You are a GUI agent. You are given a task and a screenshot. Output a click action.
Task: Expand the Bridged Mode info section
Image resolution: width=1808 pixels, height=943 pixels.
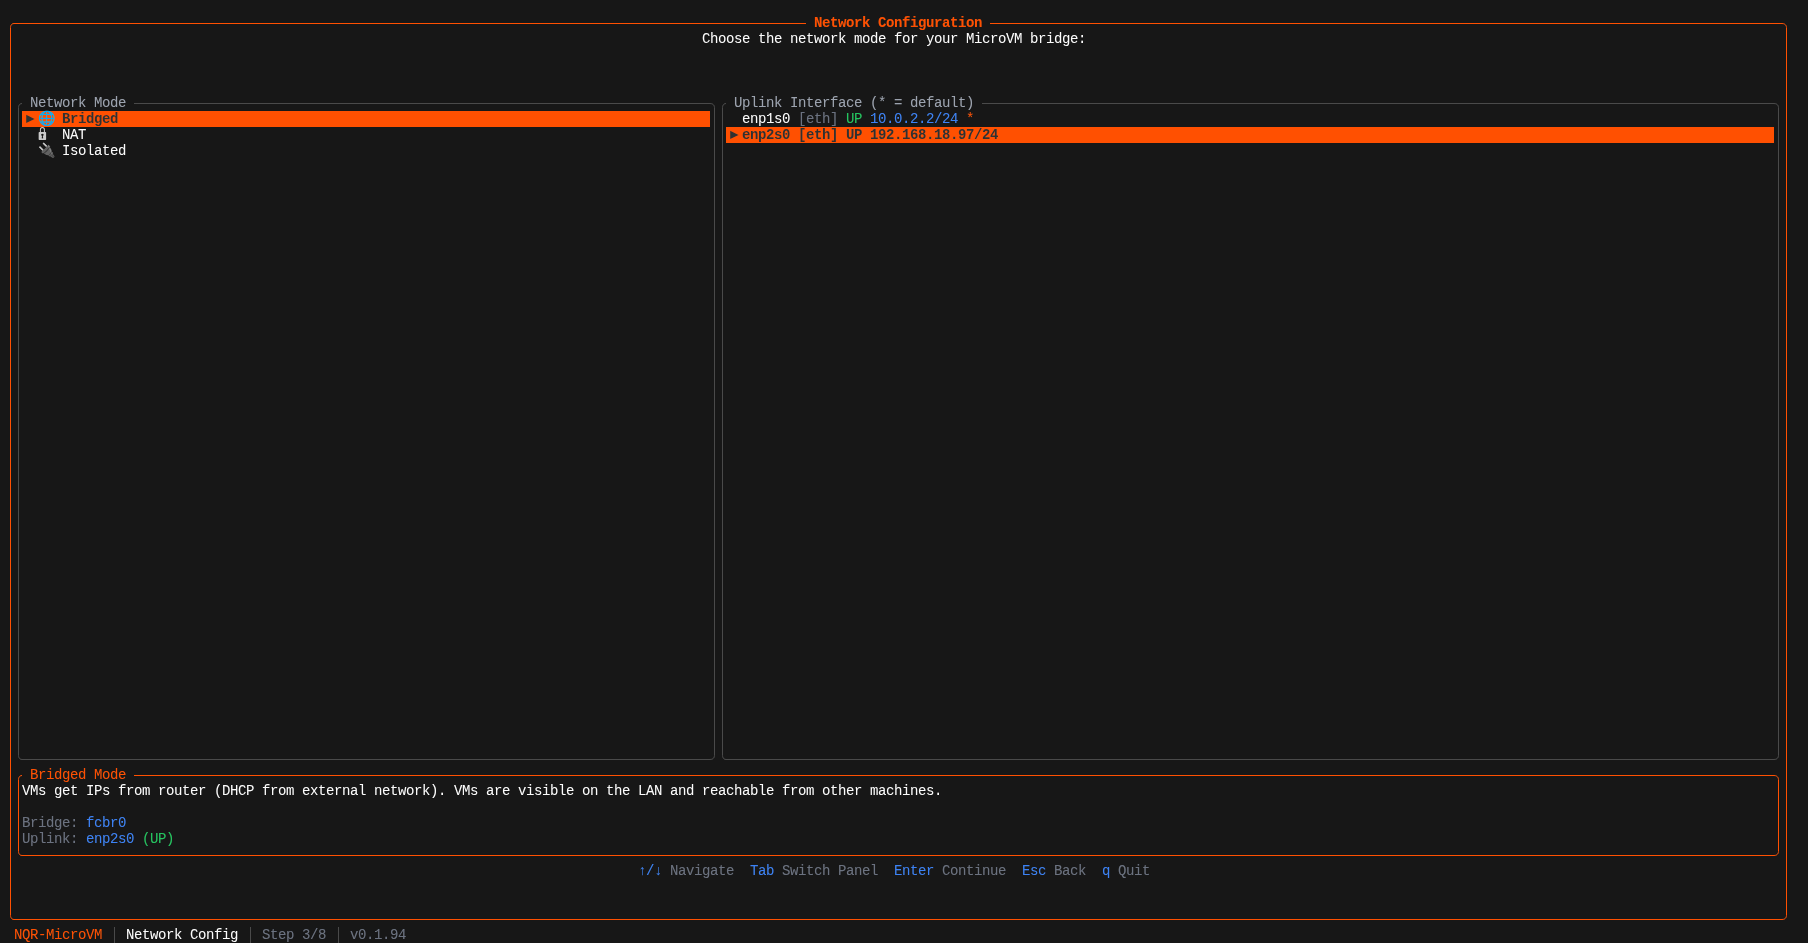click(77, 774)
